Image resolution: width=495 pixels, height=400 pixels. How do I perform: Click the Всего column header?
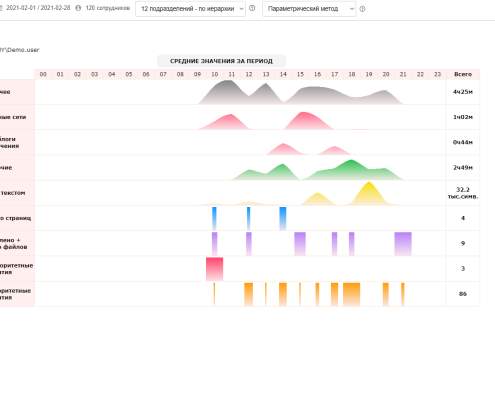[x=463, y=74]
